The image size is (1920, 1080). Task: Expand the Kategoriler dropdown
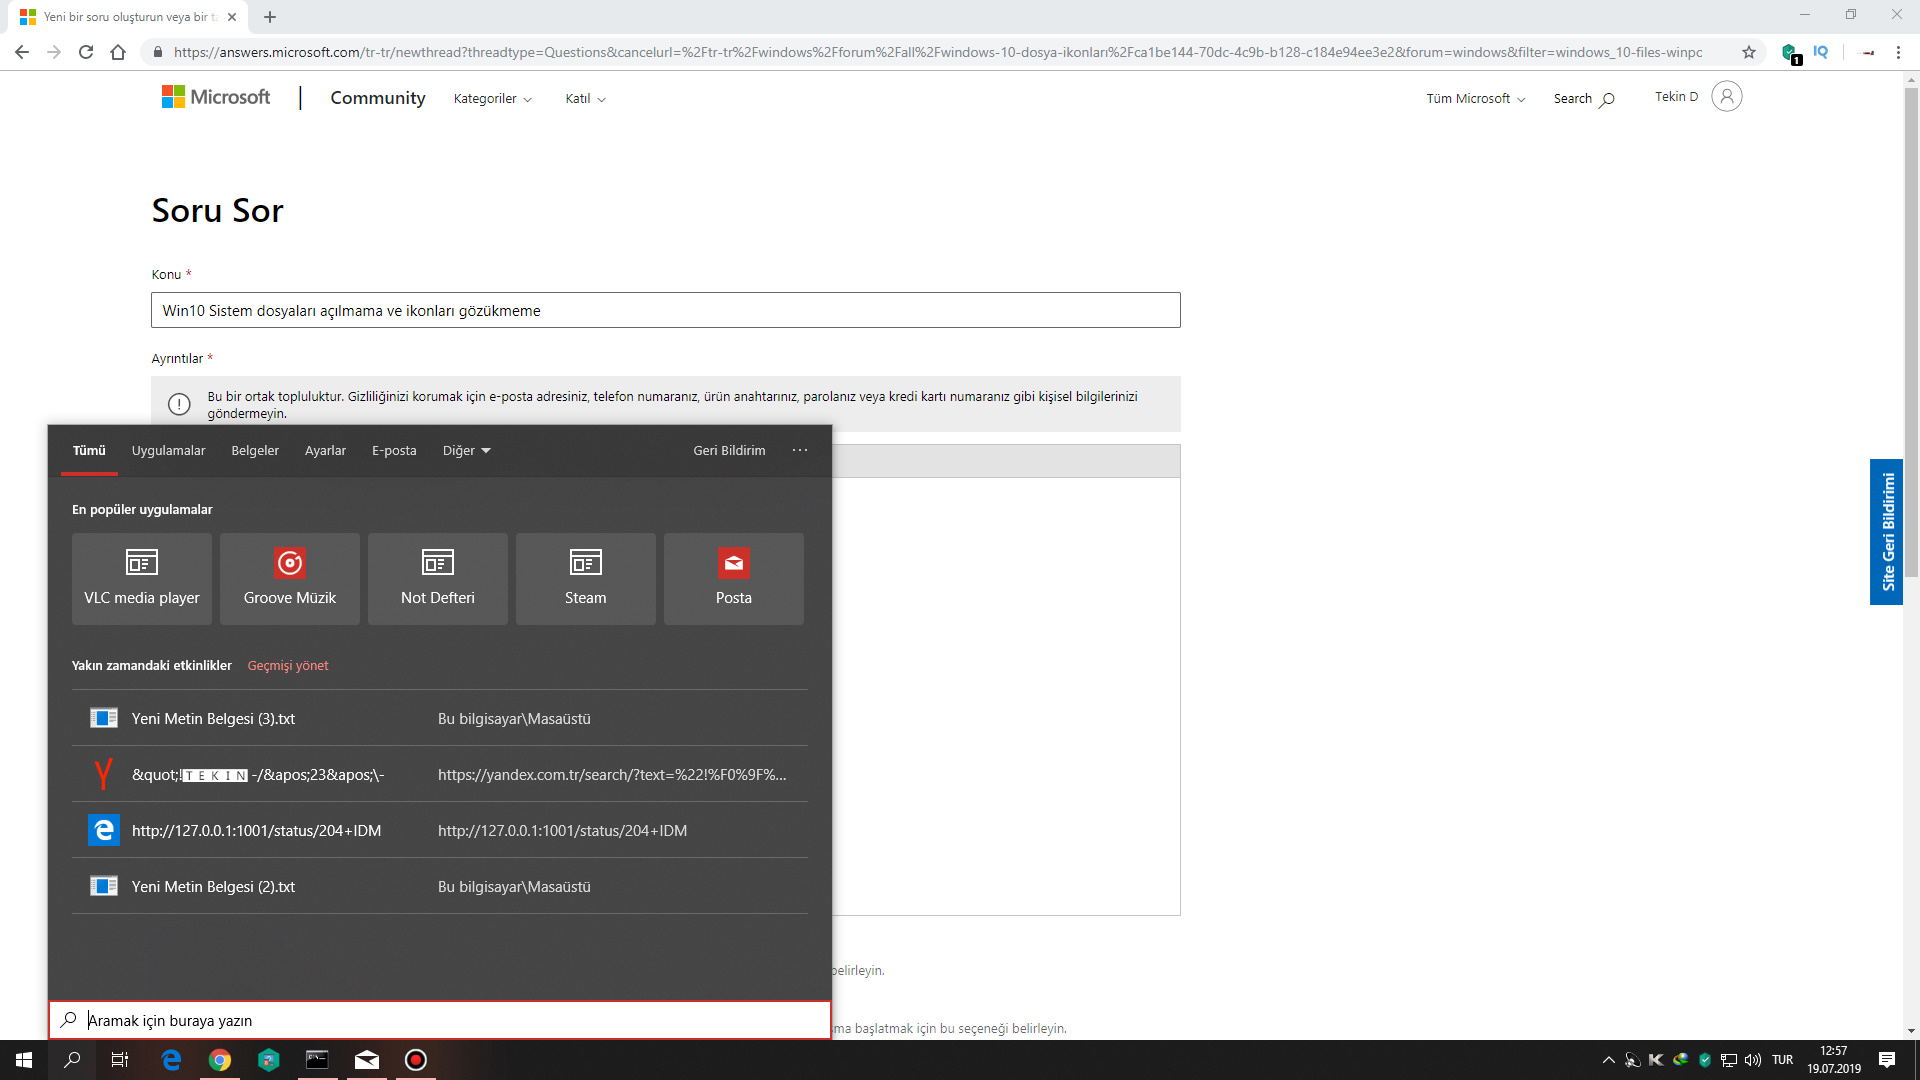click(x=492, y=98)
